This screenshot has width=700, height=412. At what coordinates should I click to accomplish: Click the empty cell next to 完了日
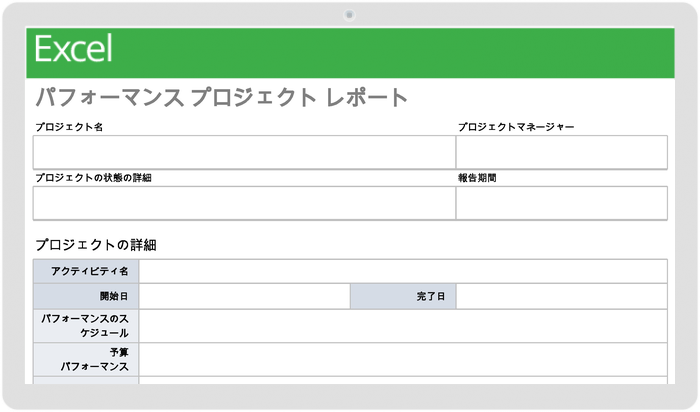point(562,296)
